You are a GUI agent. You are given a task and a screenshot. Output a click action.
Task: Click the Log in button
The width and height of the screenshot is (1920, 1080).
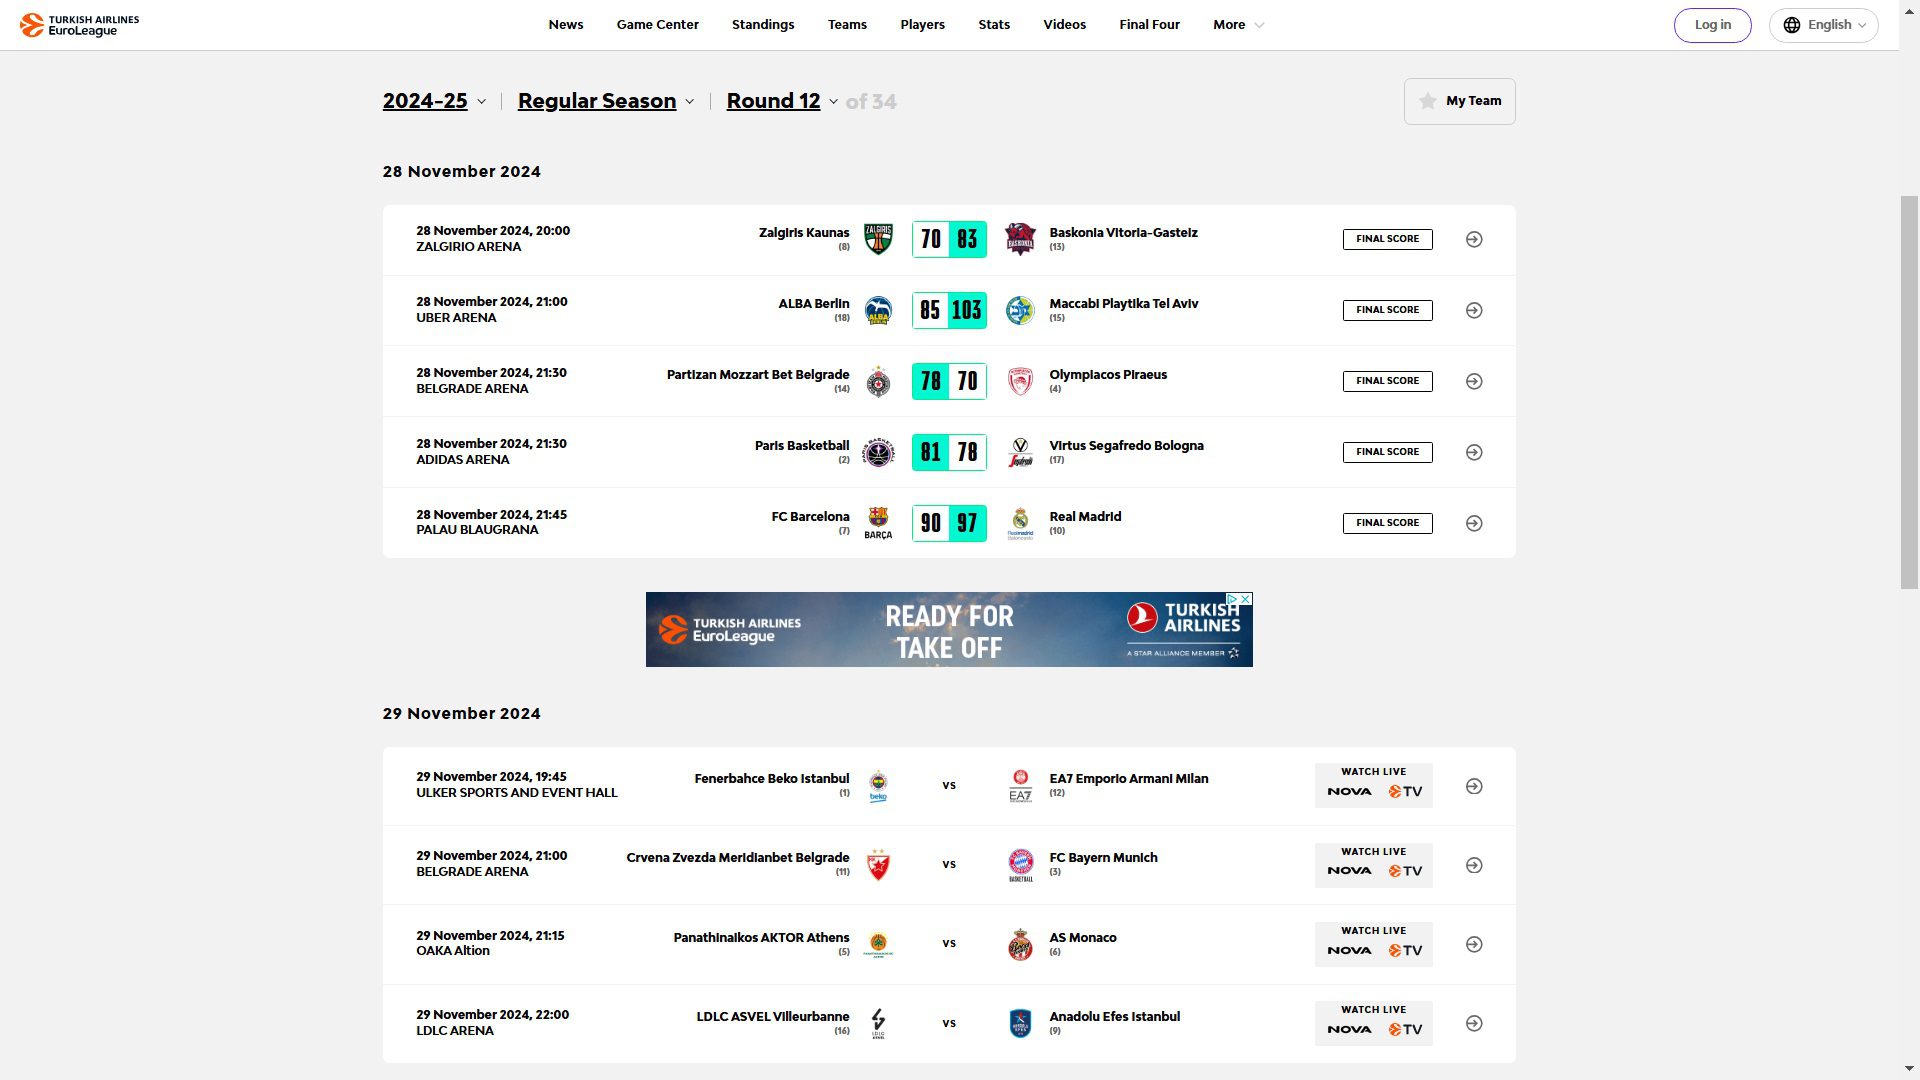(x=1712, y=25)
